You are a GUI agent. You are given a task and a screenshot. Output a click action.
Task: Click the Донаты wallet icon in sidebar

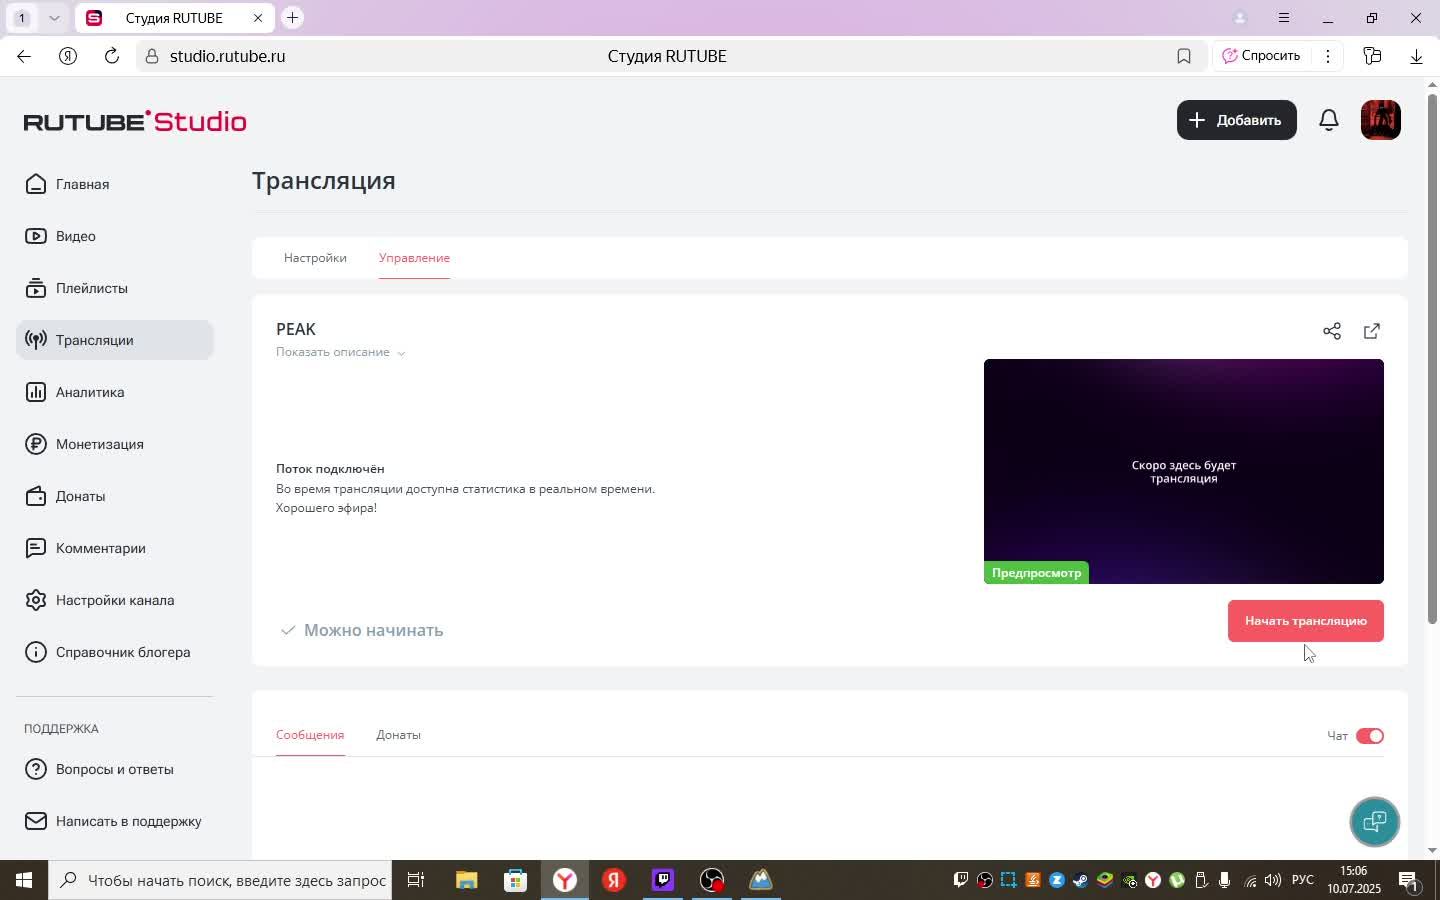click(x=36, y=496)
